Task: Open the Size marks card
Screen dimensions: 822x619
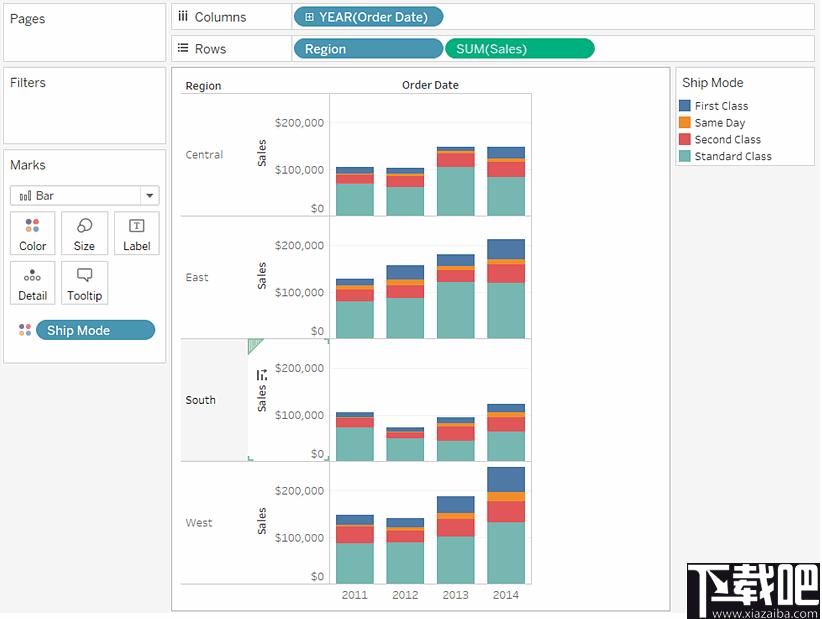Action: (84, 233)
